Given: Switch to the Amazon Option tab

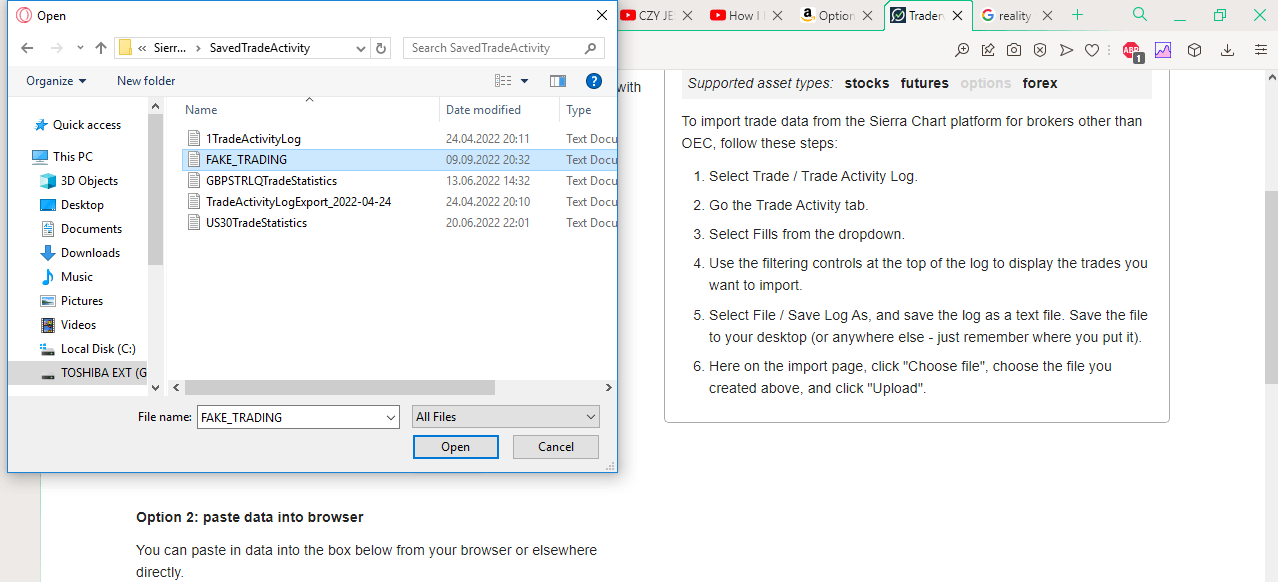Looking at the screenshot, I should [x=835, y=15].
